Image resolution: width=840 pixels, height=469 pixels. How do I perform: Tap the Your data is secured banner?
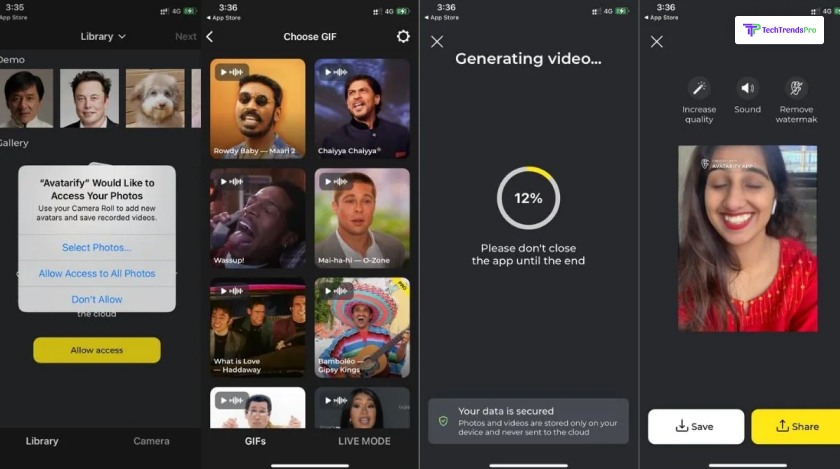coord(528,421)
